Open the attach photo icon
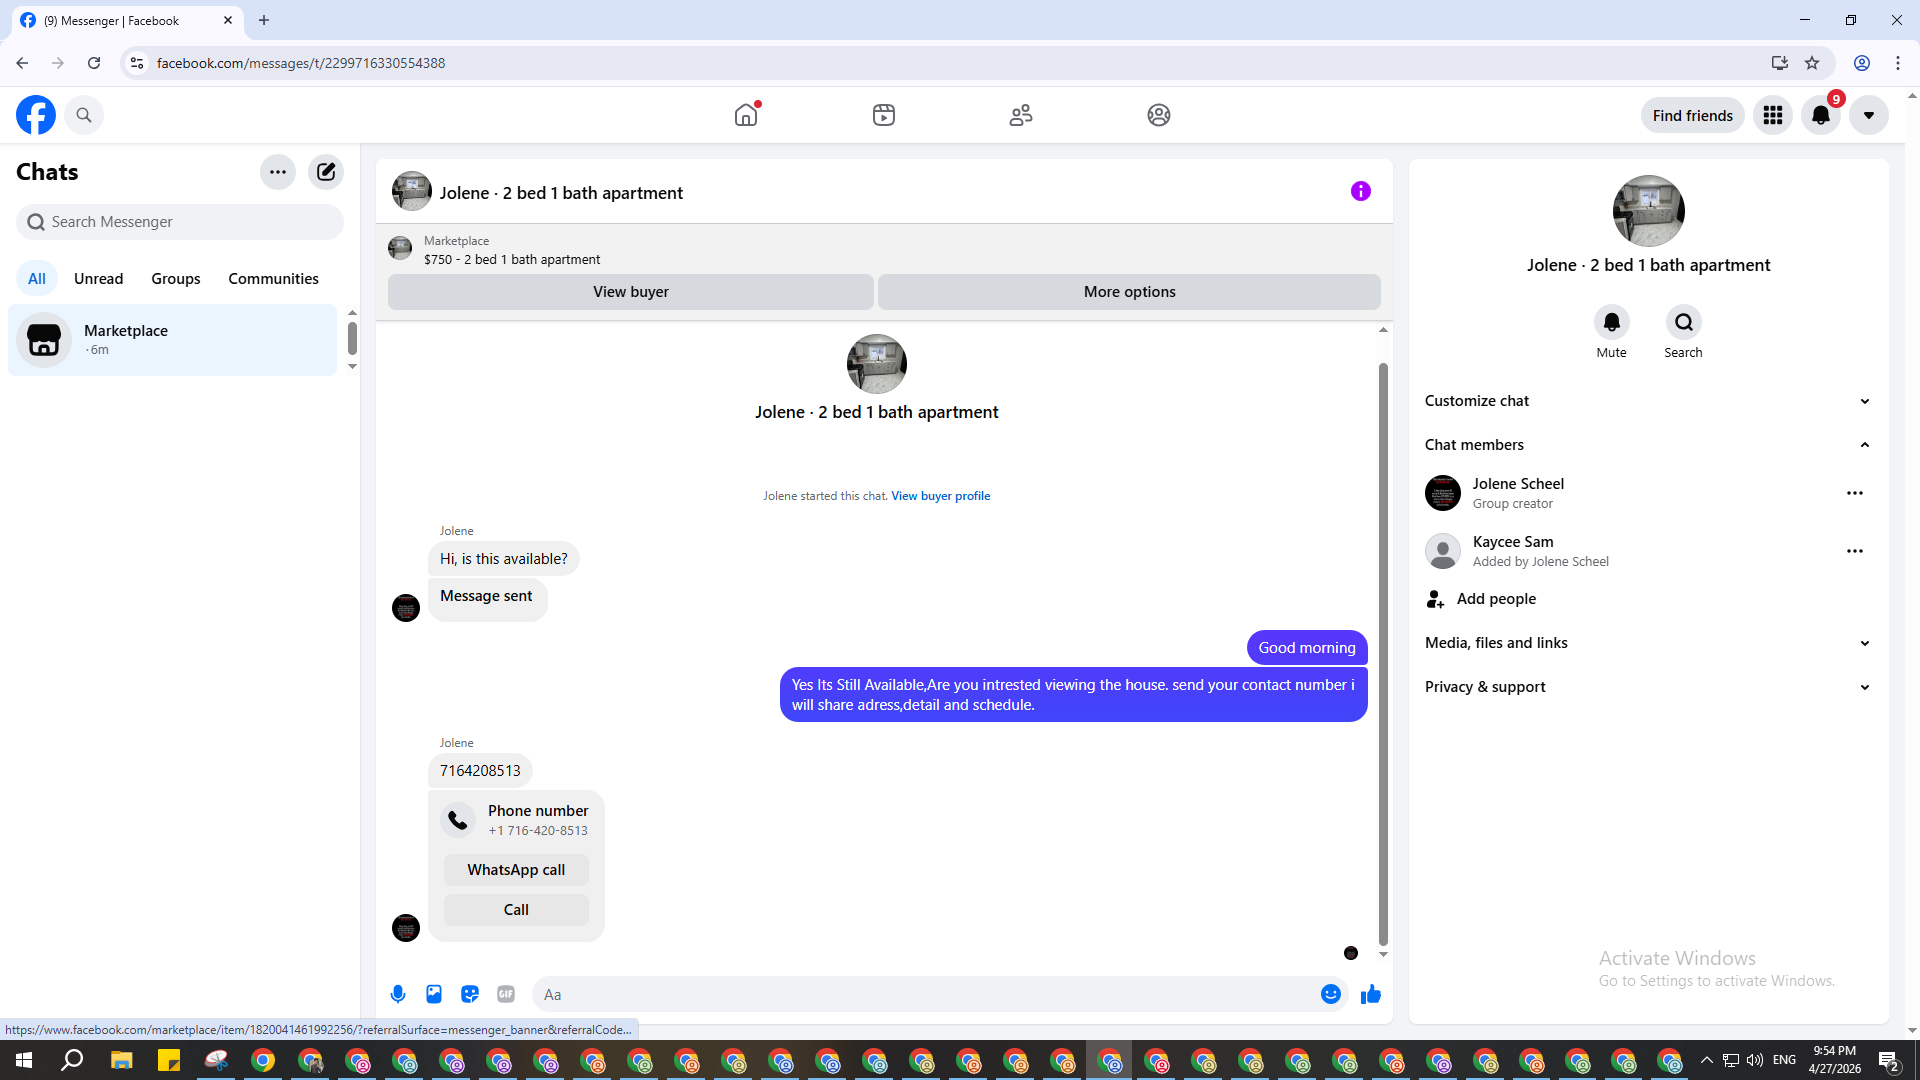This screenshot has width=1920, height=1080. (434, 994)
